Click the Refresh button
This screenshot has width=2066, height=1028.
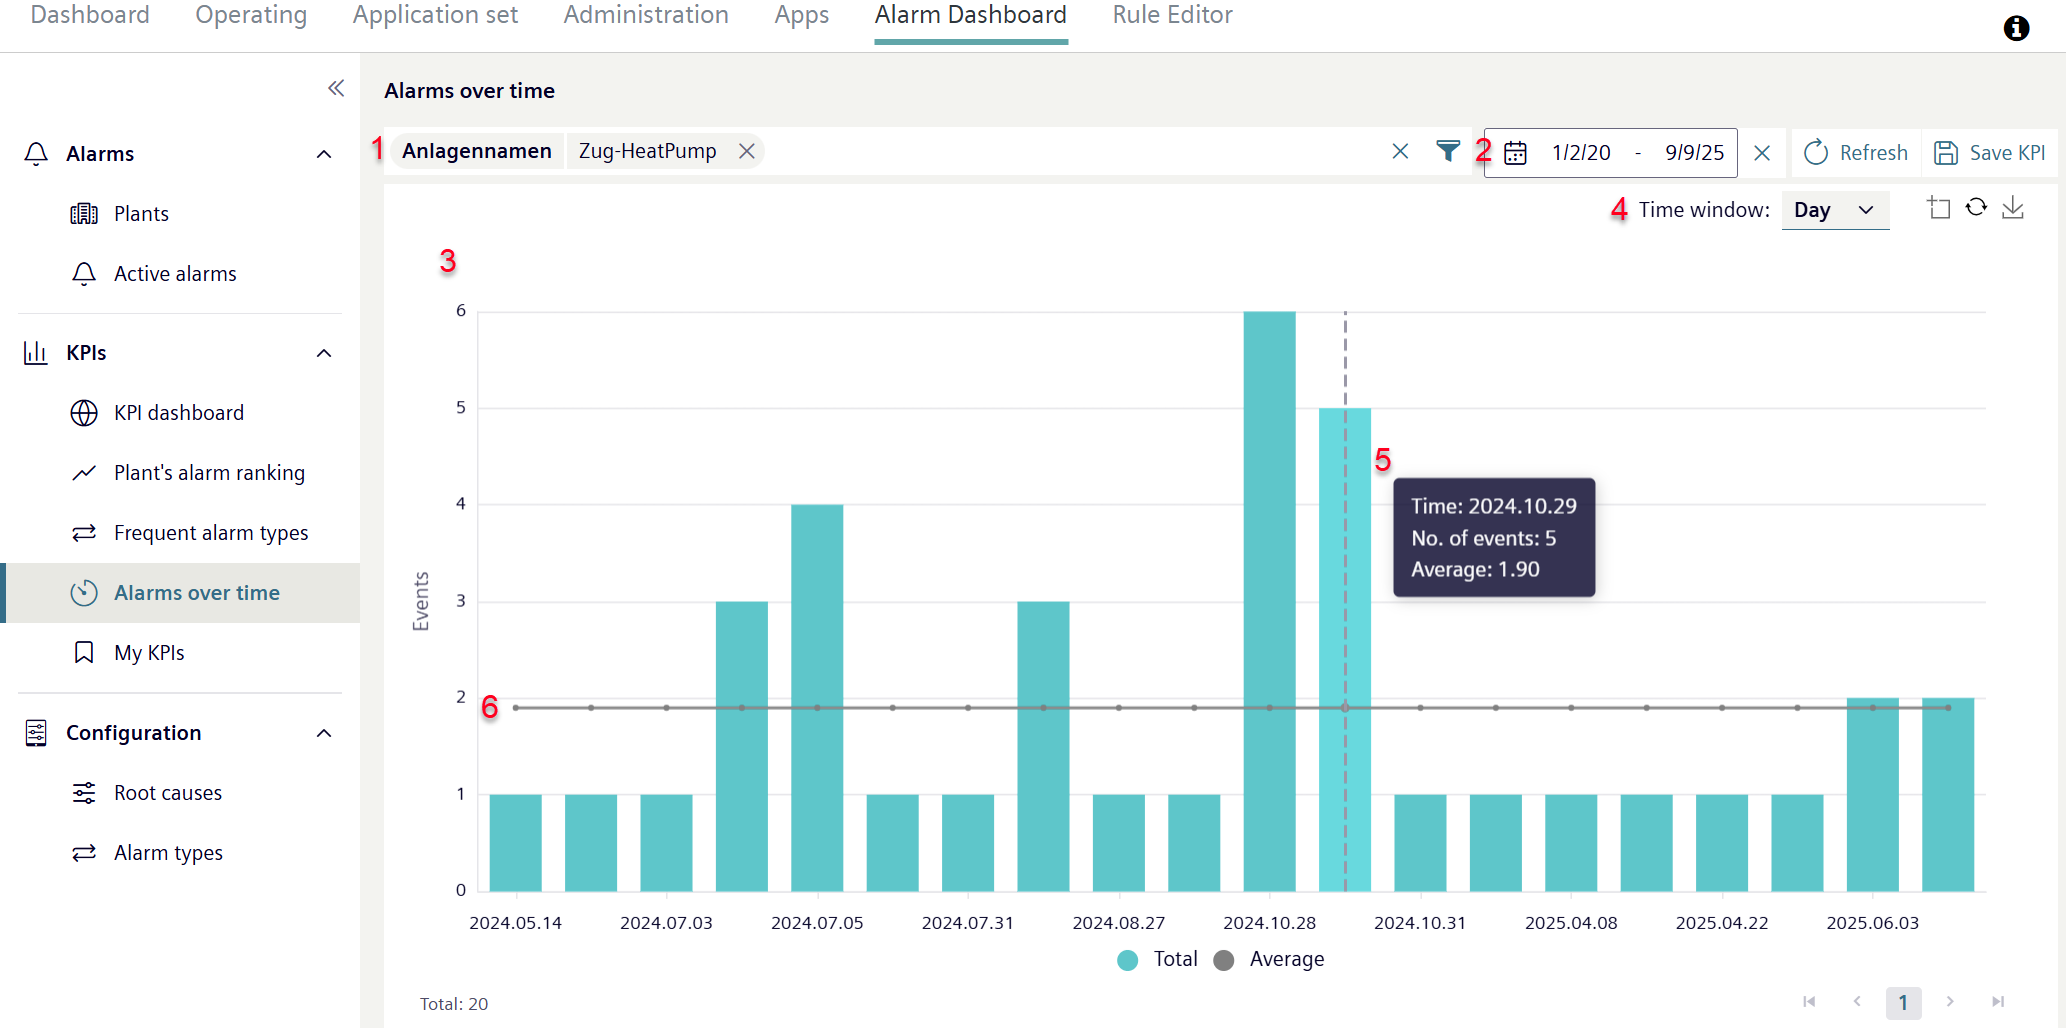[x=1856, y=153]
